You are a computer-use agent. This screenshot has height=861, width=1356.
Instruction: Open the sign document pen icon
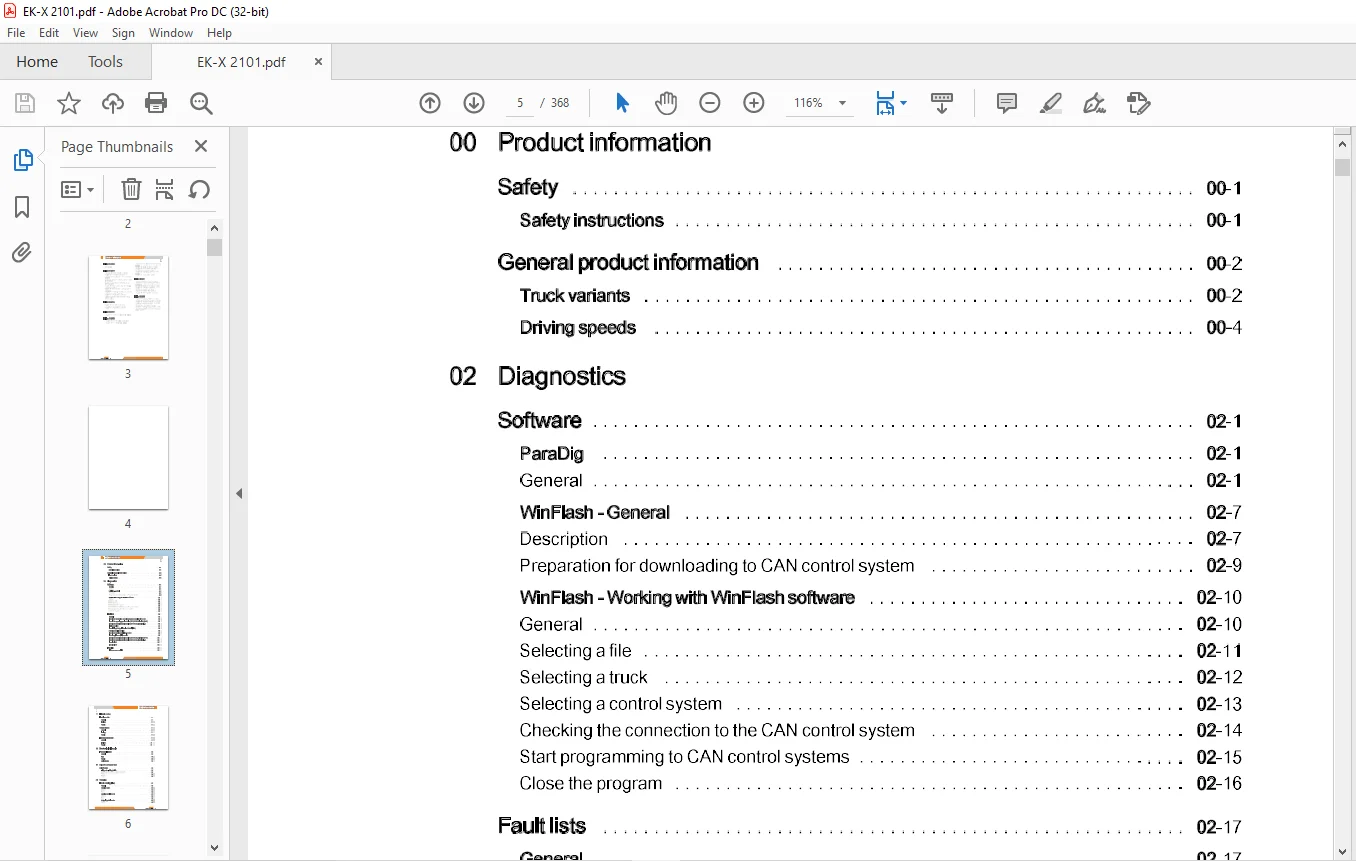[x=1094, y=103]
